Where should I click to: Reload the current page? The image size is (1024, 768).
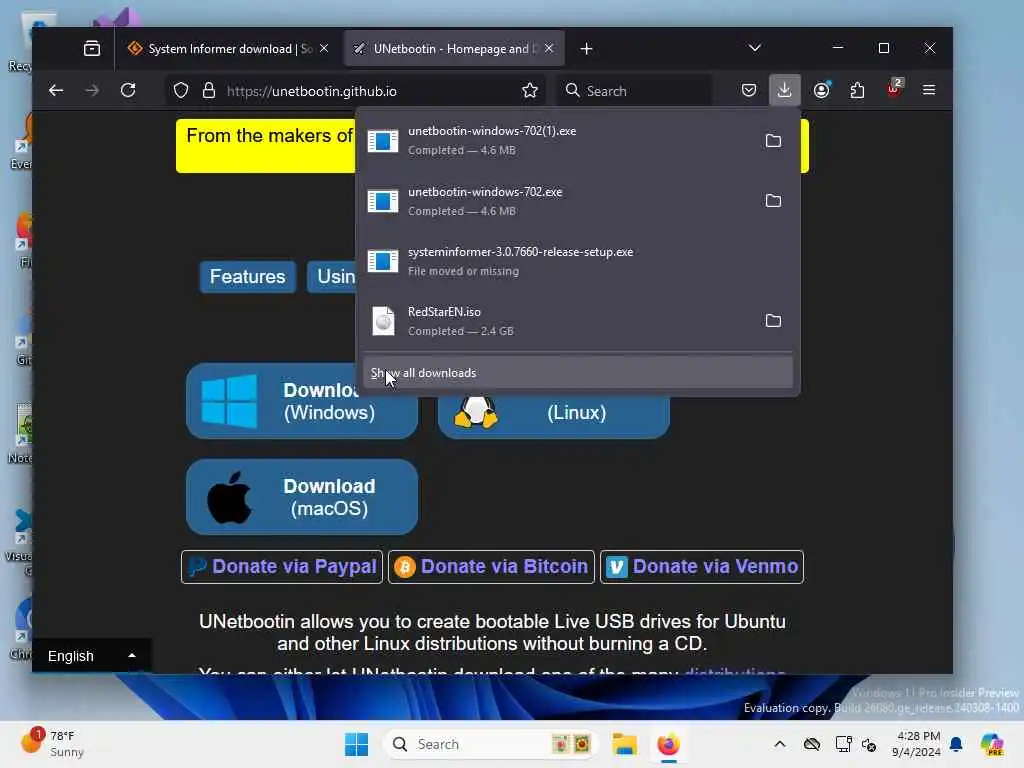click(128, 91)
